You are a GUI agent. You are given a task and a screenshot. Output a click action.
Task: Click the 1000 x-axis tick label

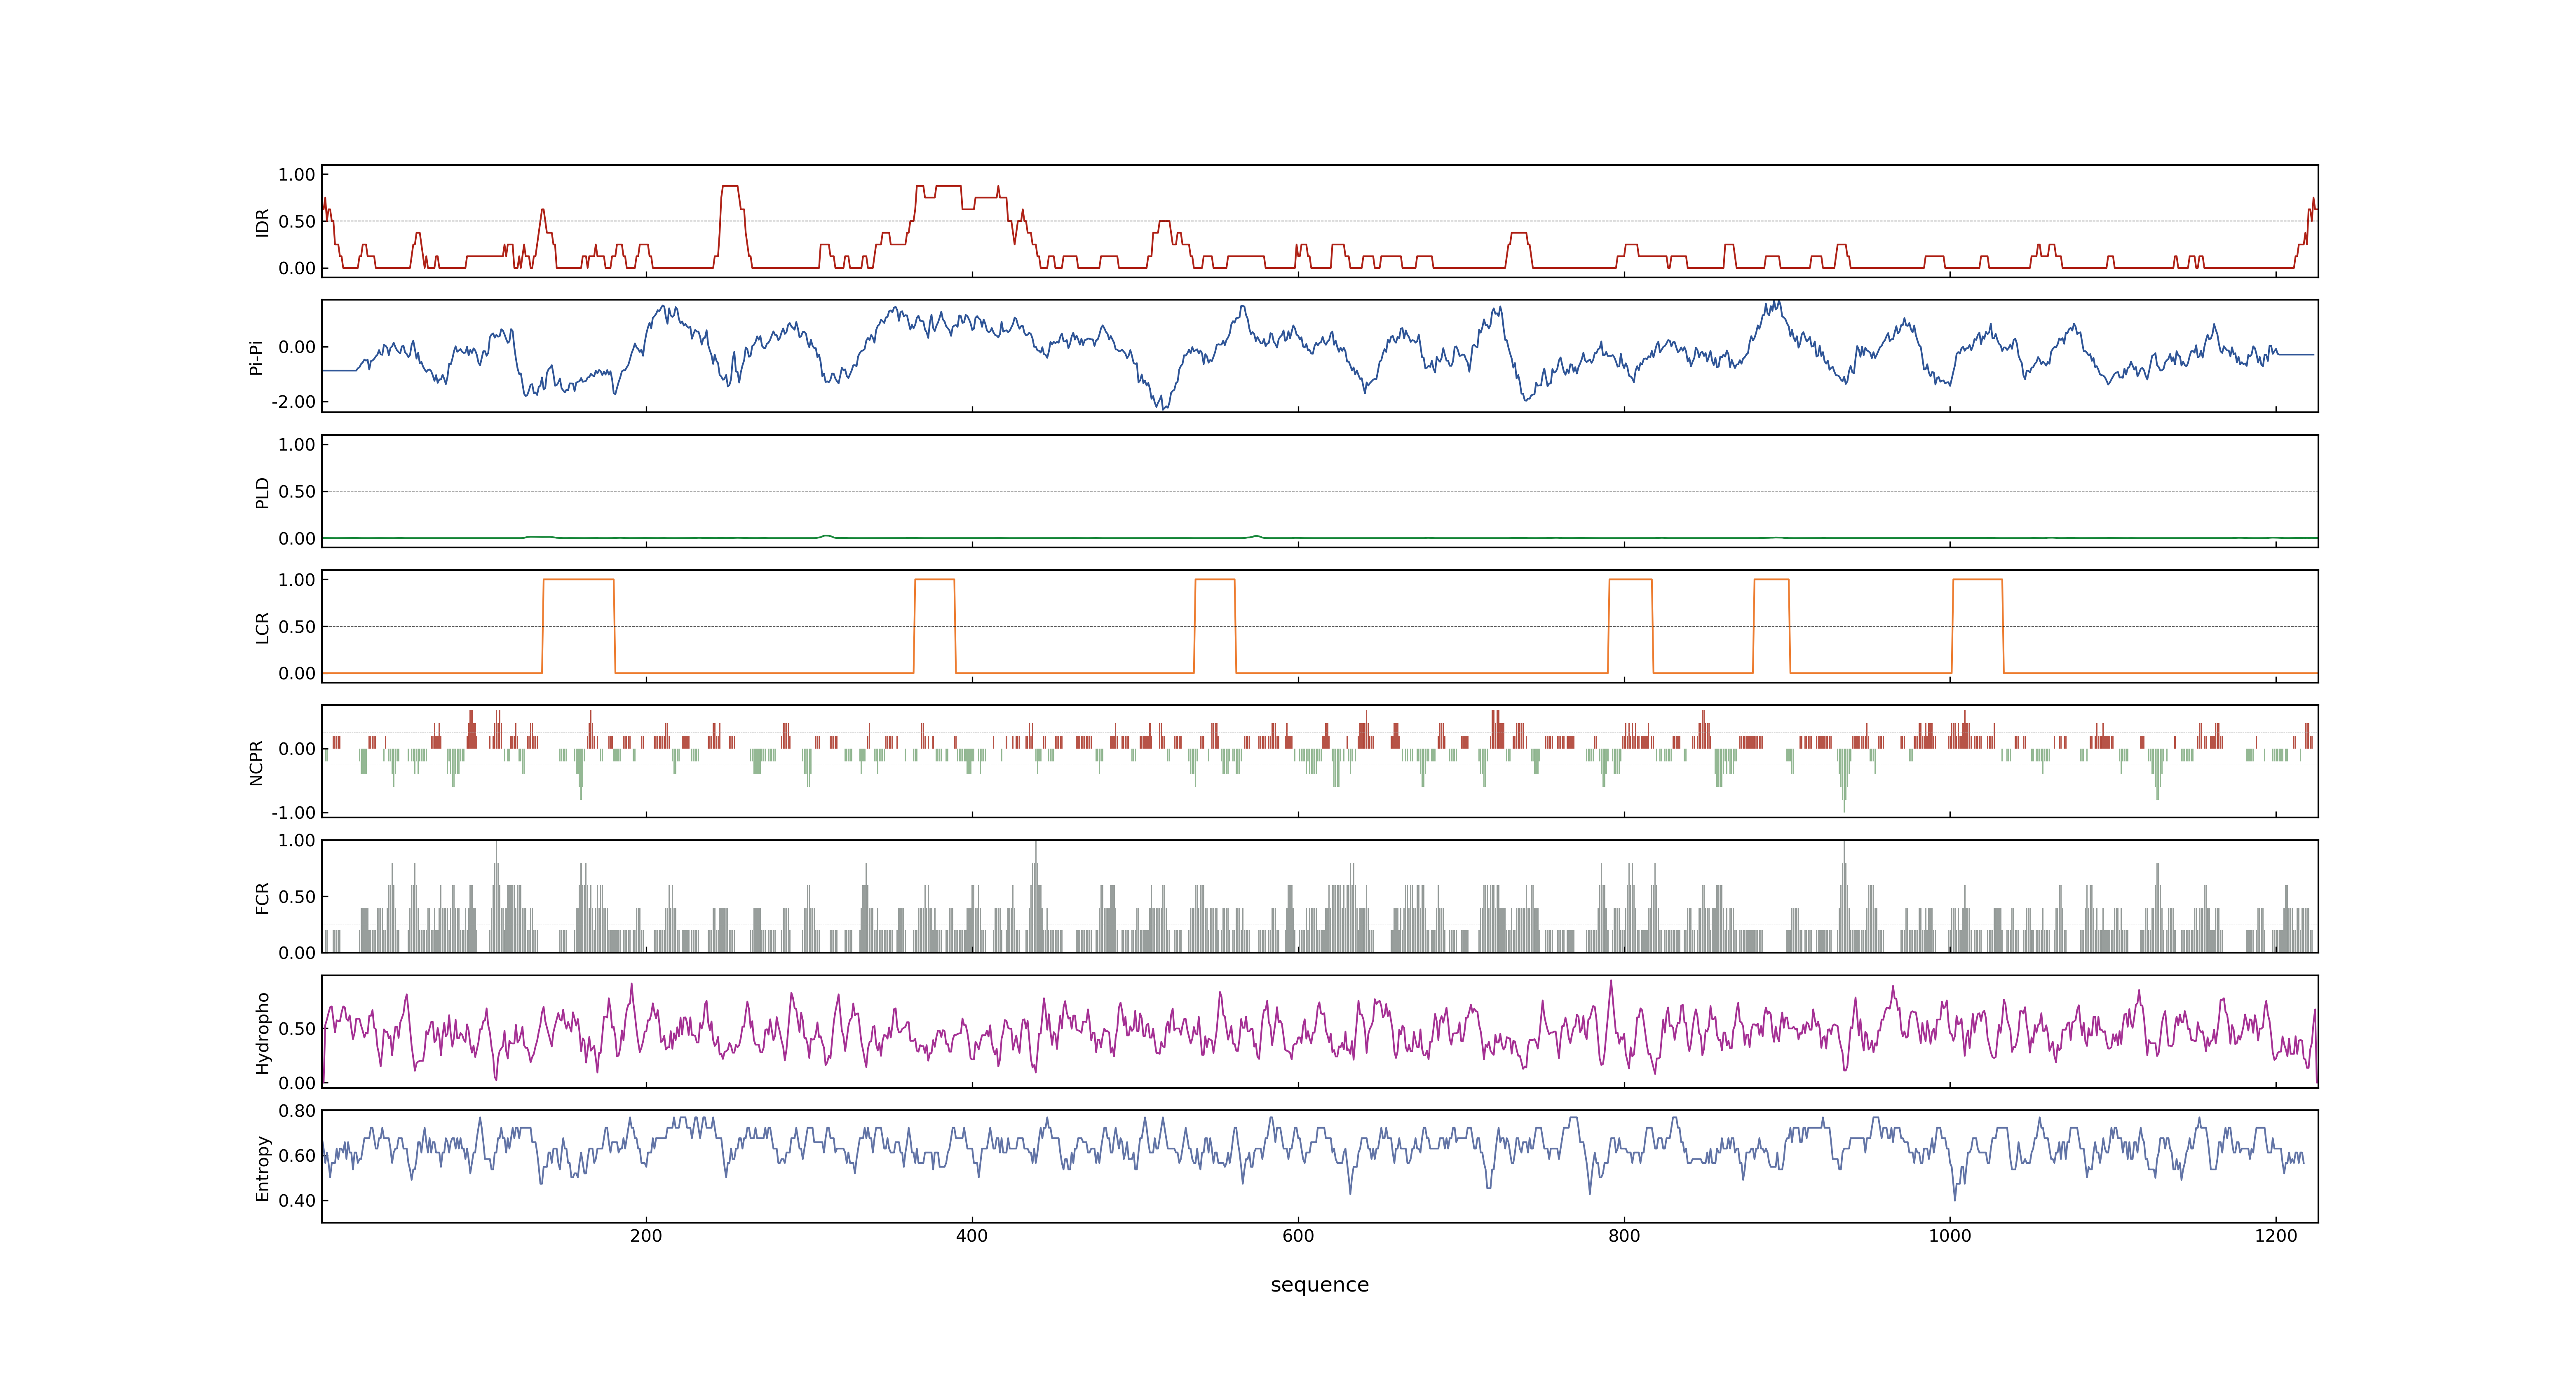(x=1950, y=1236)
